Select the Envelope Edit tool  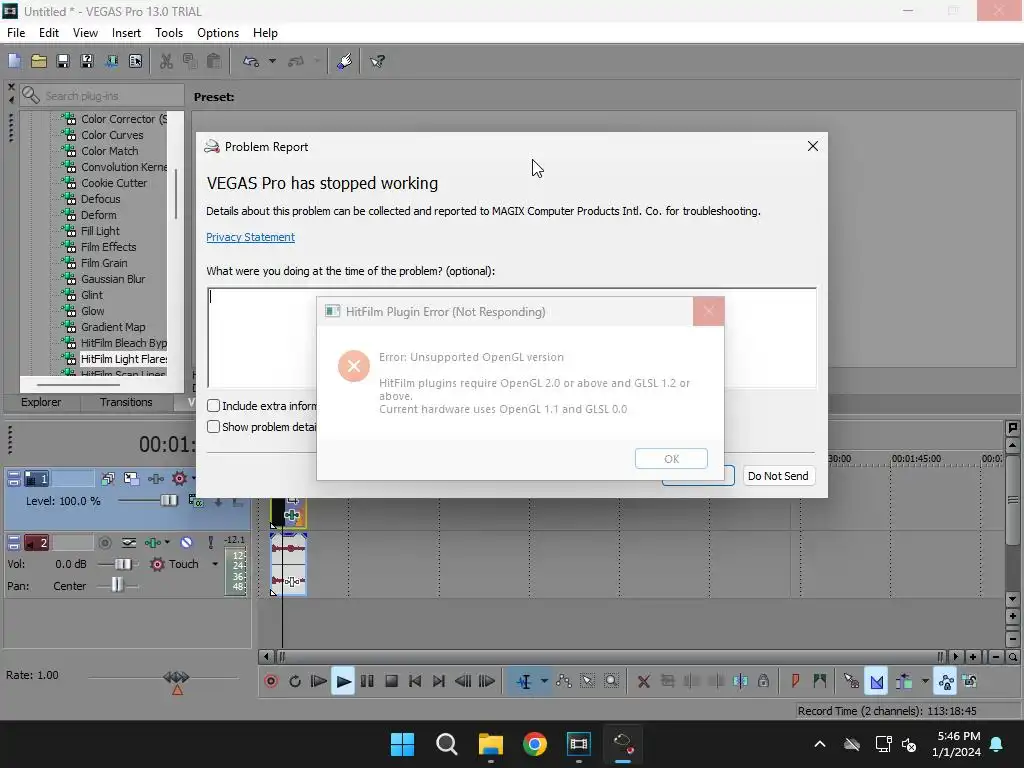(x=564, y=681)
